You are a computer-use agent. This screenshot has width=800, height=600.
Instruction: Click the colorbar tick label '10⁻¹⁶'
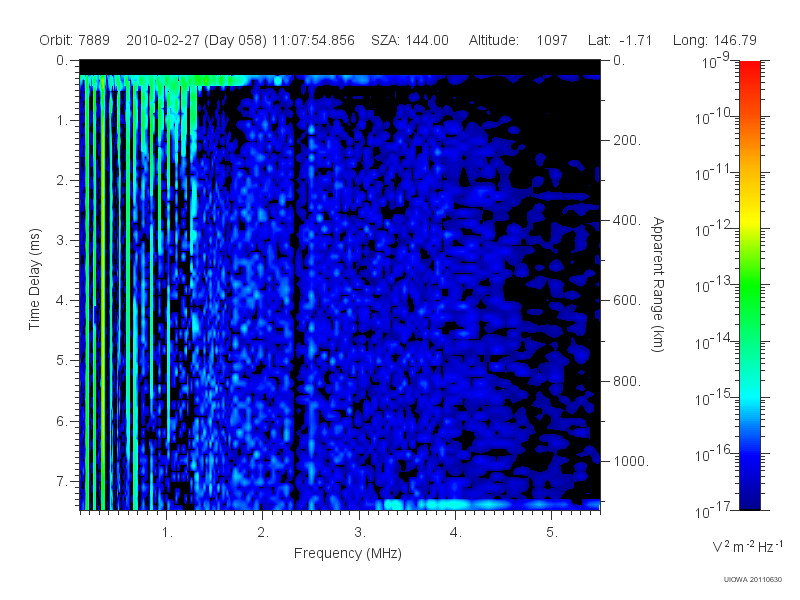point(714,454)
